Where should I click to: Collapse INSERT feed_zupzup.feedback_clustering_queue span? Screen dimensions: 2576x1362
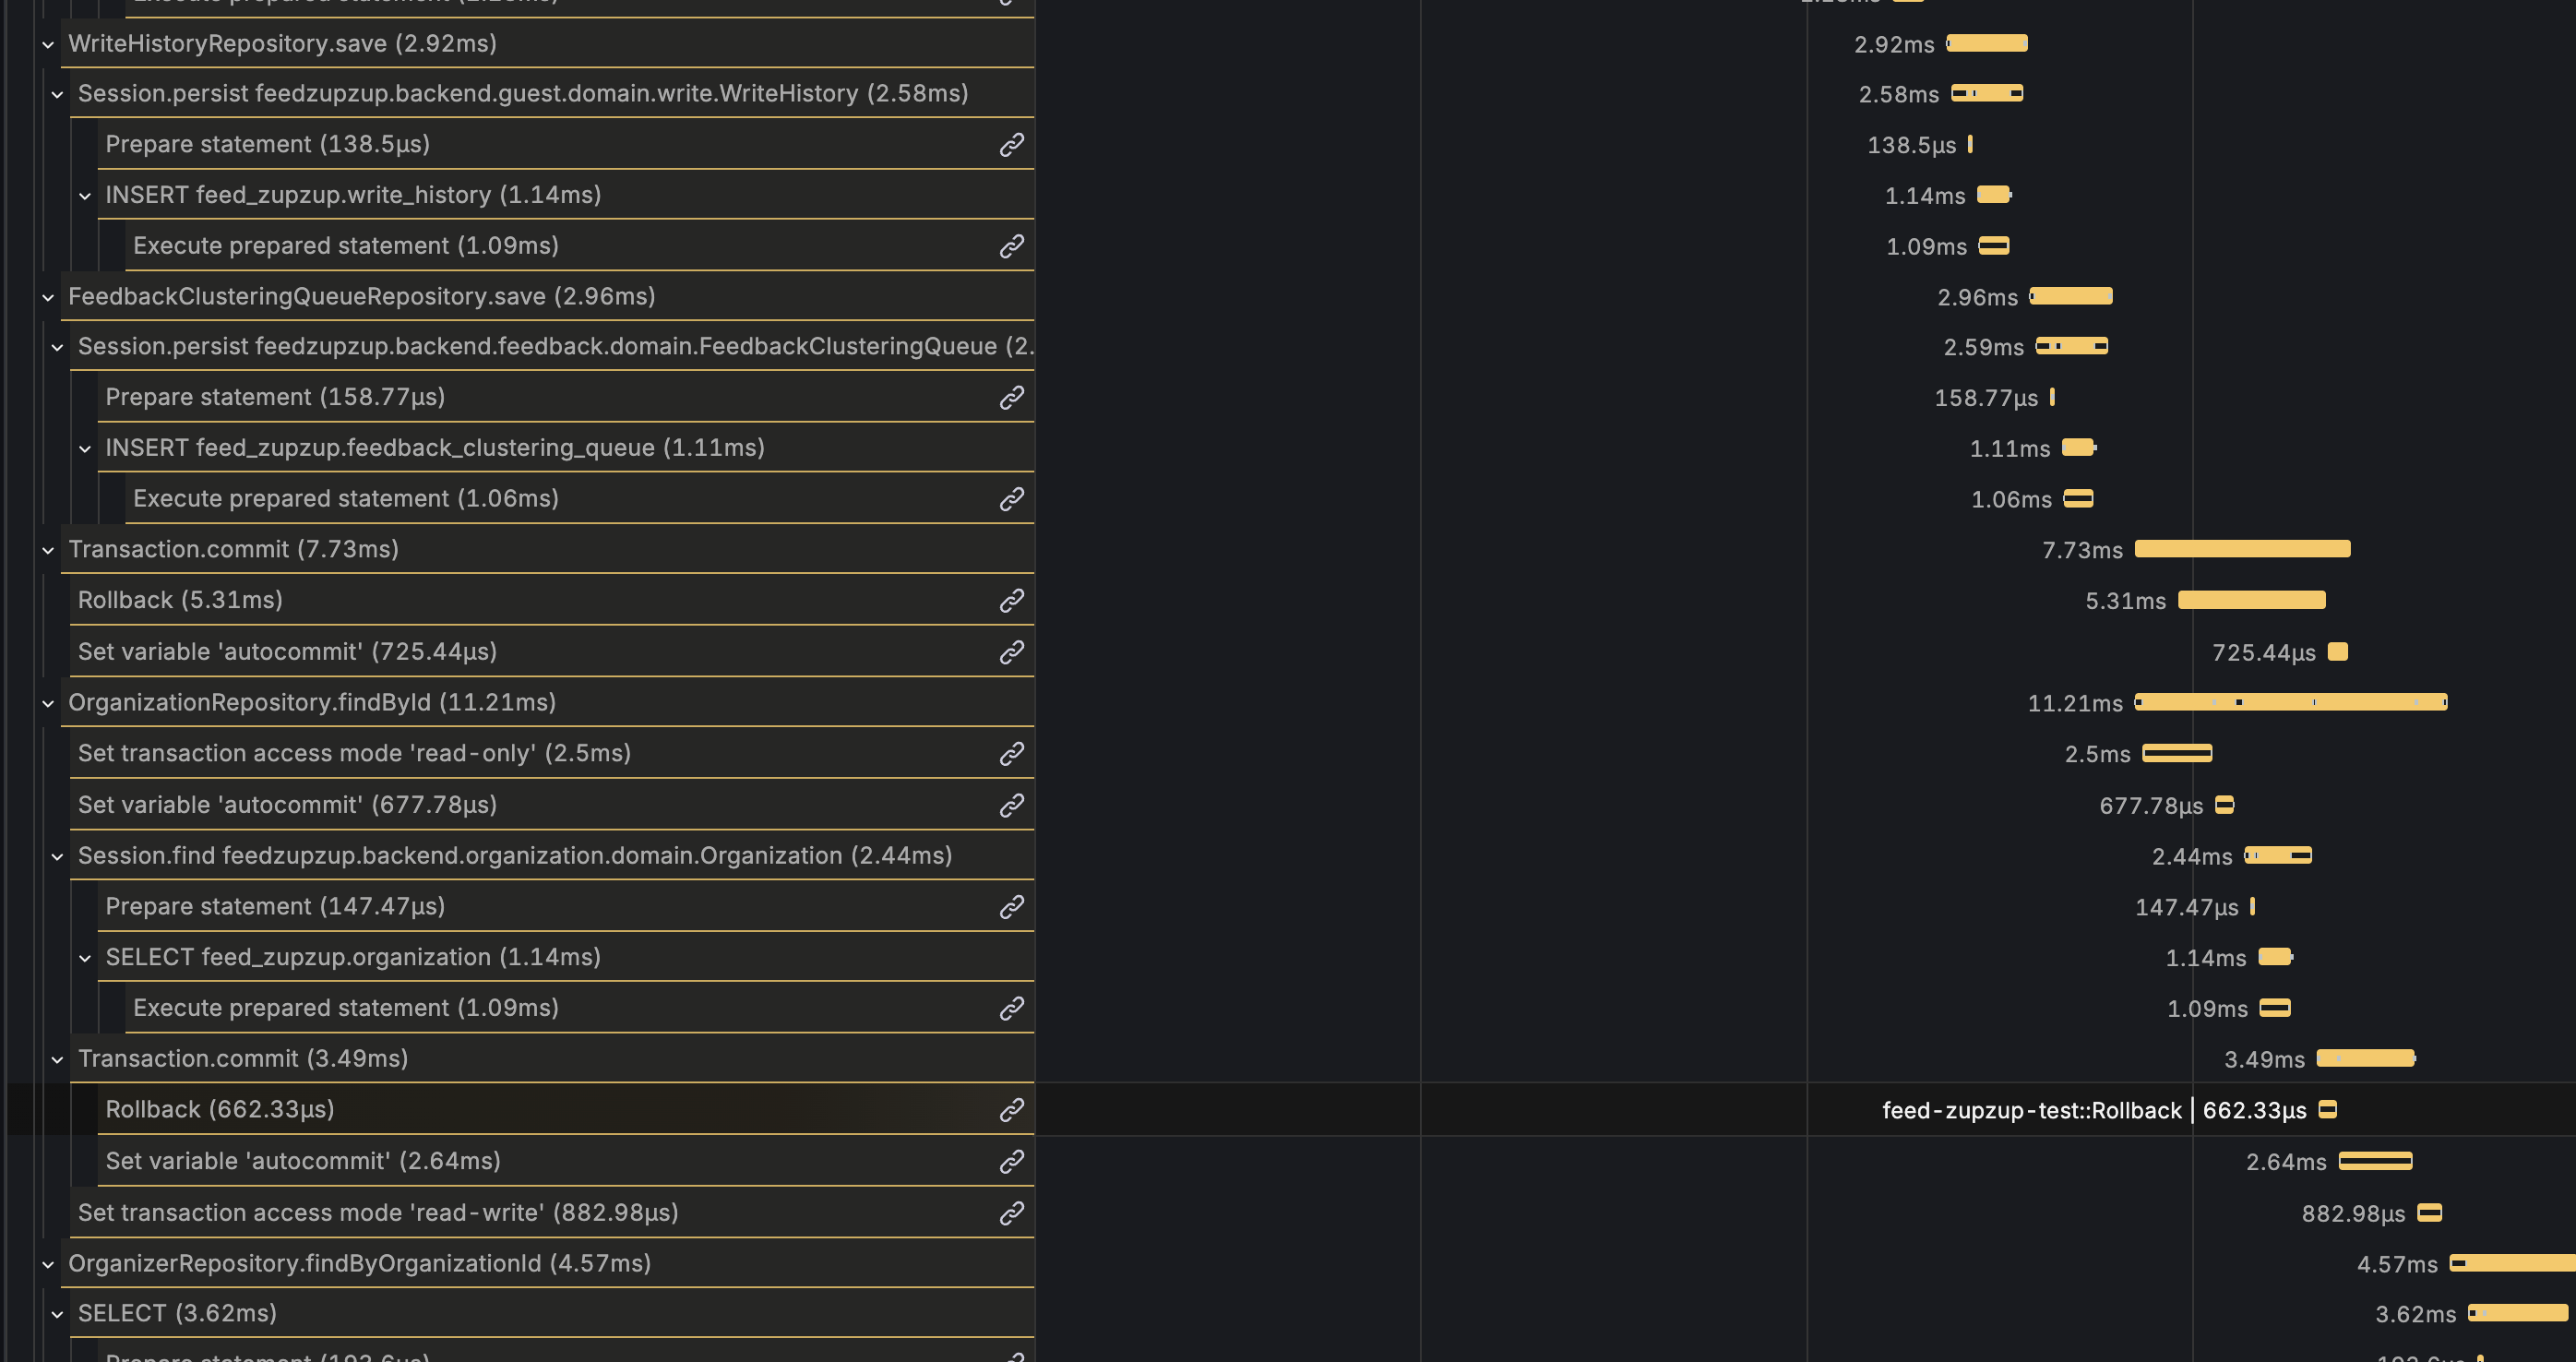(85, 449)
